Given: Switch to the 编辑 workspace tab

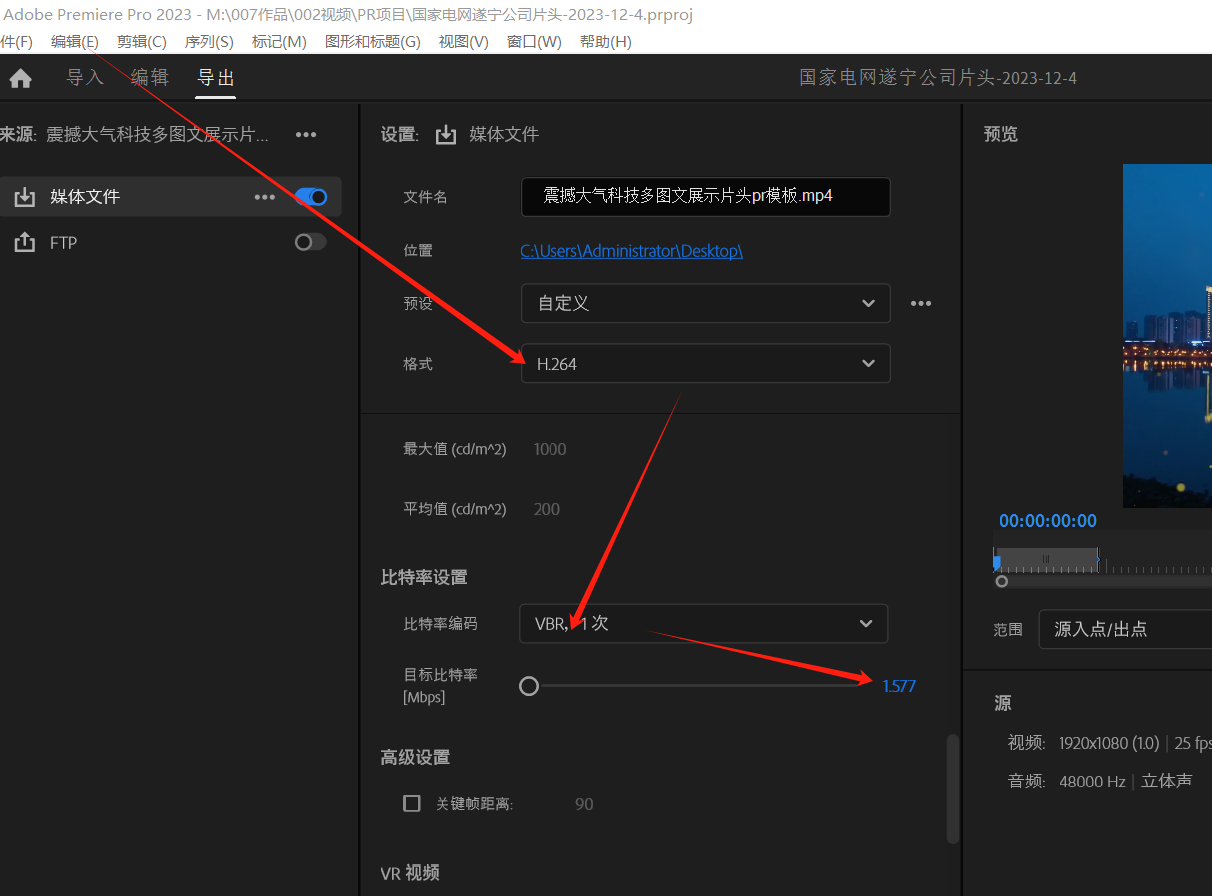Looking at the screenshot, I should pos(150,78).
